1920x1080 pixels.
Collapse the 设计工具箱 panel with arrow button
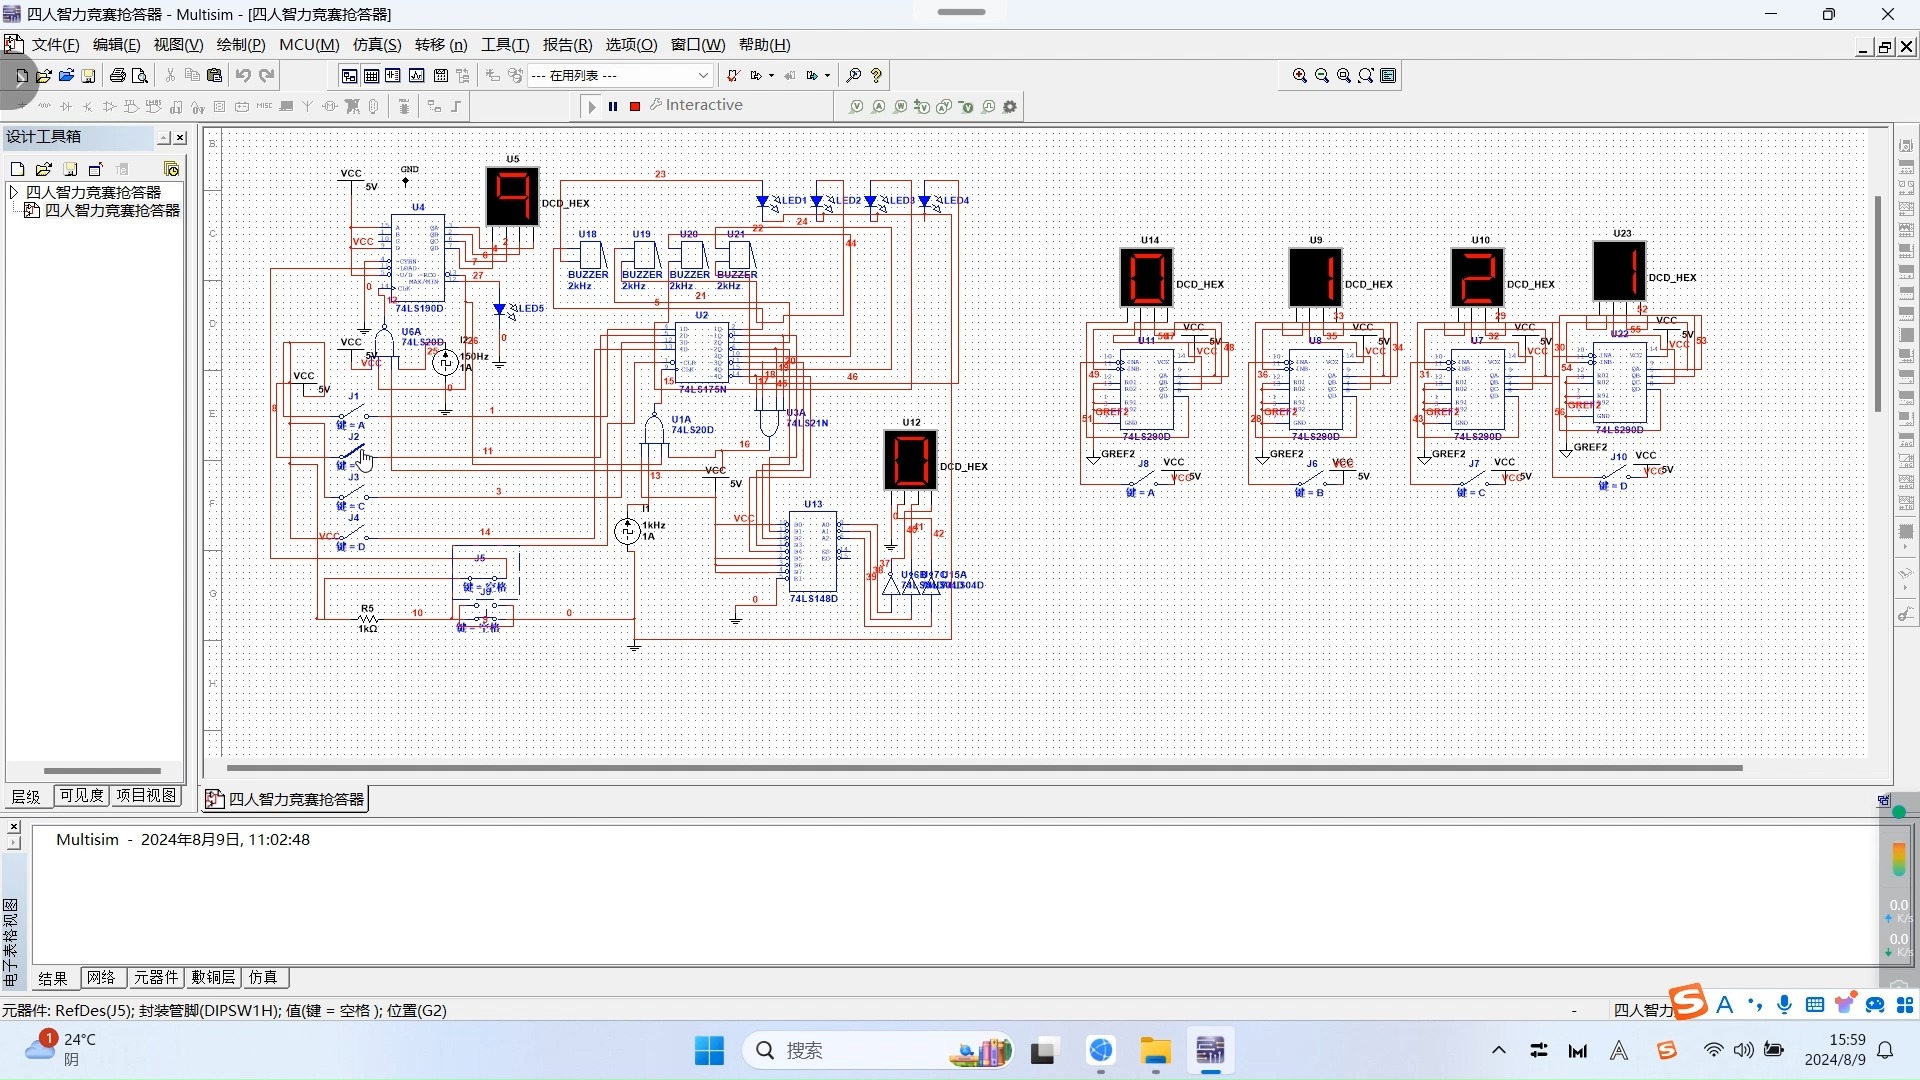pyautogui.click(x=164, y=137)
